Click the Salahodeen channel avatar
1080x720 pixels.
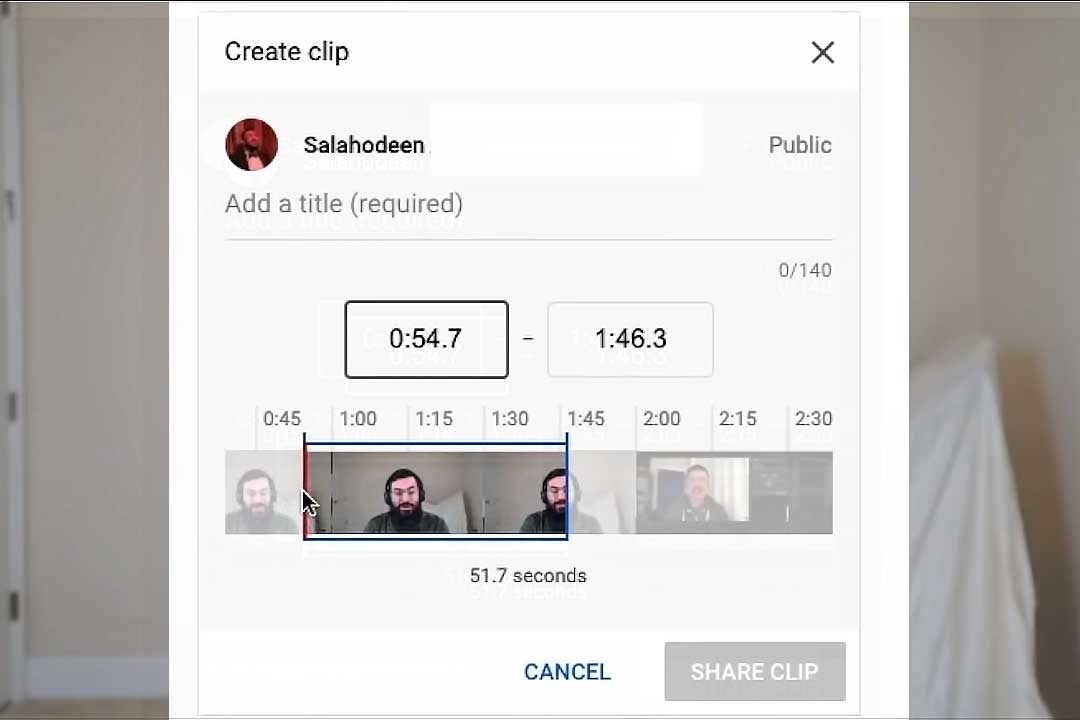(251, 145)
